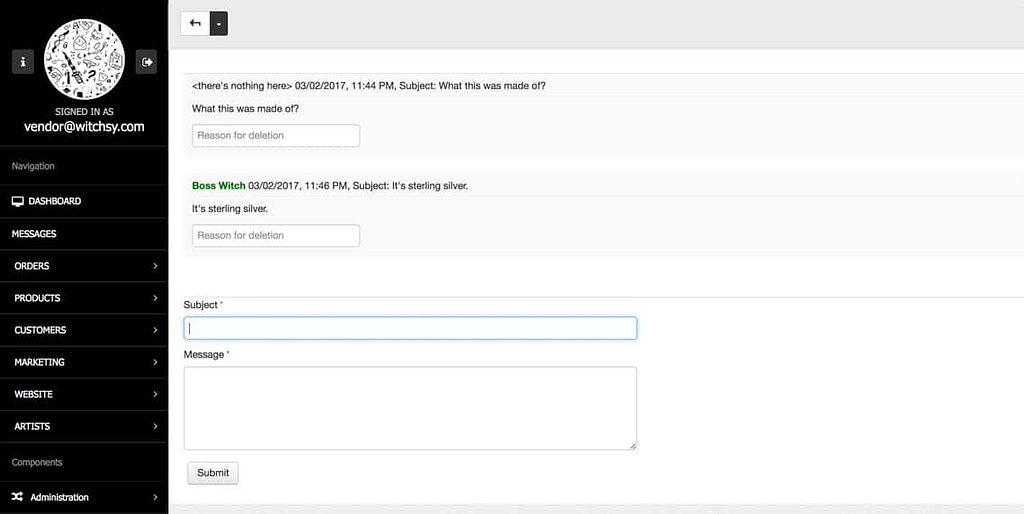Screen dimensions: 1024x514
Task: Click Reason for deletion field under Boss Witch
Action: click(275, 236)
